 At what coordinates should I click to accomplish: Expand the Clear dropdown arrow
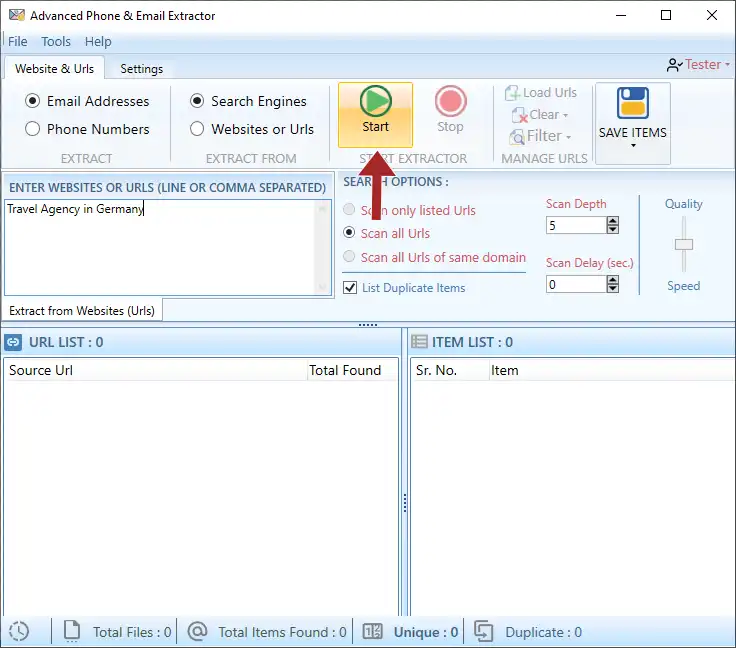566,115
